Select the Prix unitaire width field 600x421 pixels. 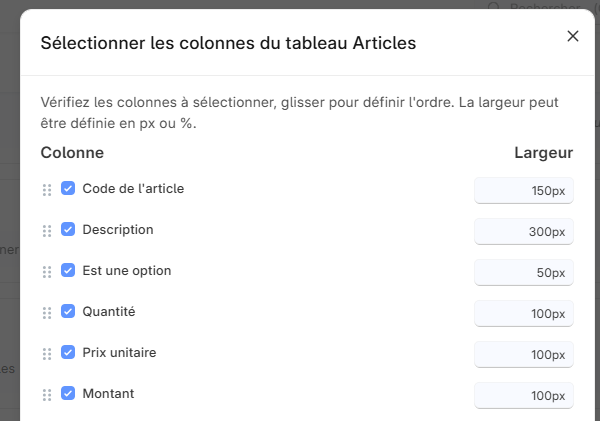[x=524, y=355]
